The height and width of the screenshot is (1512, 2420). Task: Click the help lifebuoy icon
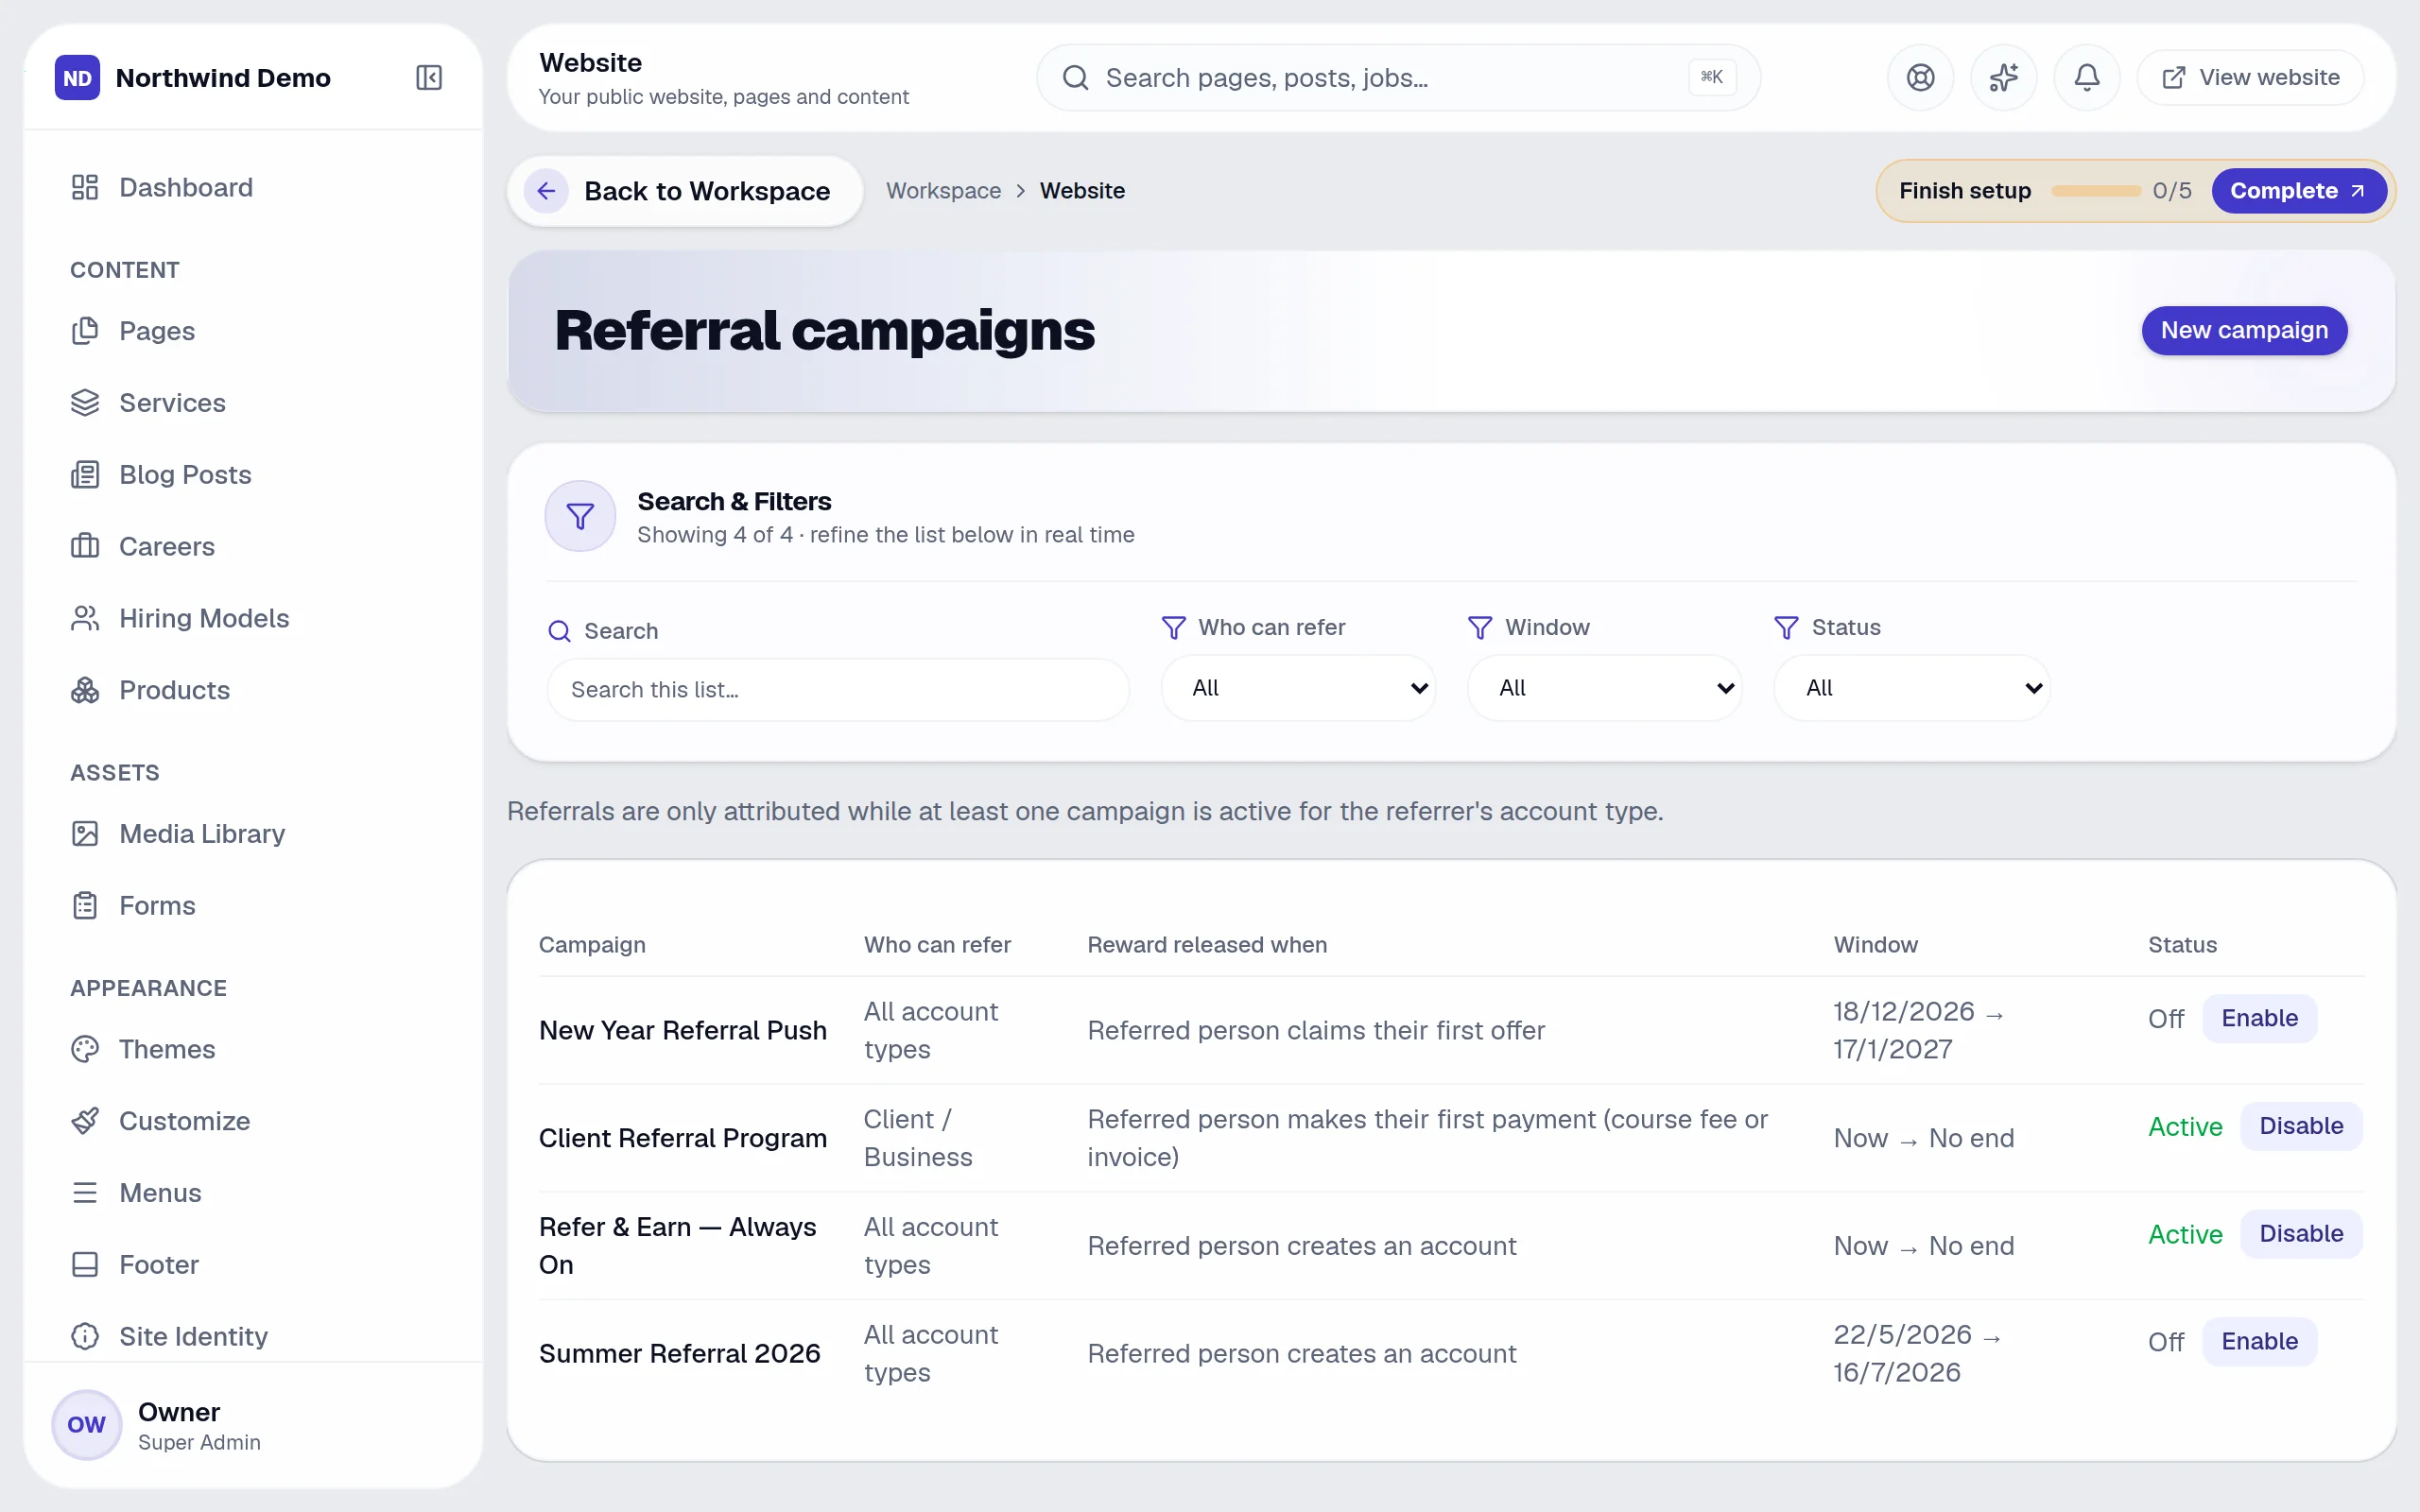point(1920,77)
